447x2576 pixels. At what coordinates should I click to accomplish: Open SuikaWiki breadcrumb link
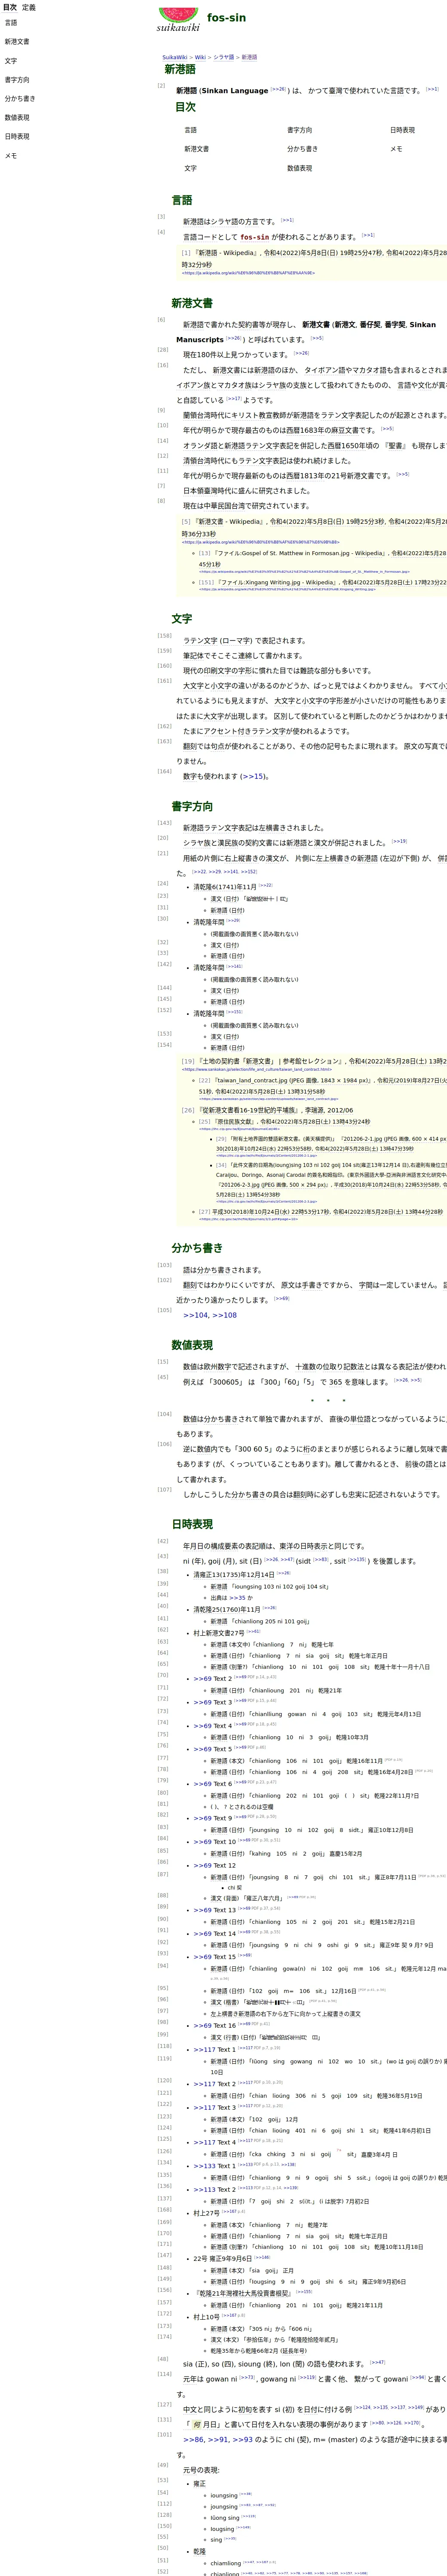click(x=175, y=57)
